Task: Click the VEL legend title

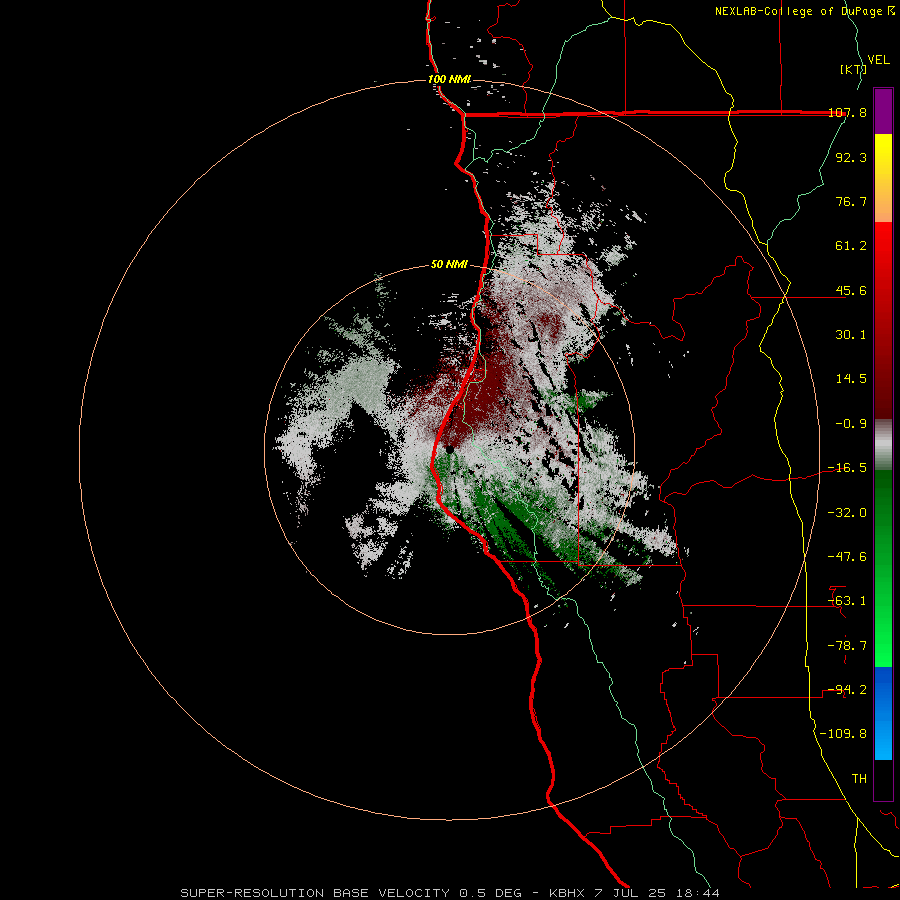Action: coord(878,59)
